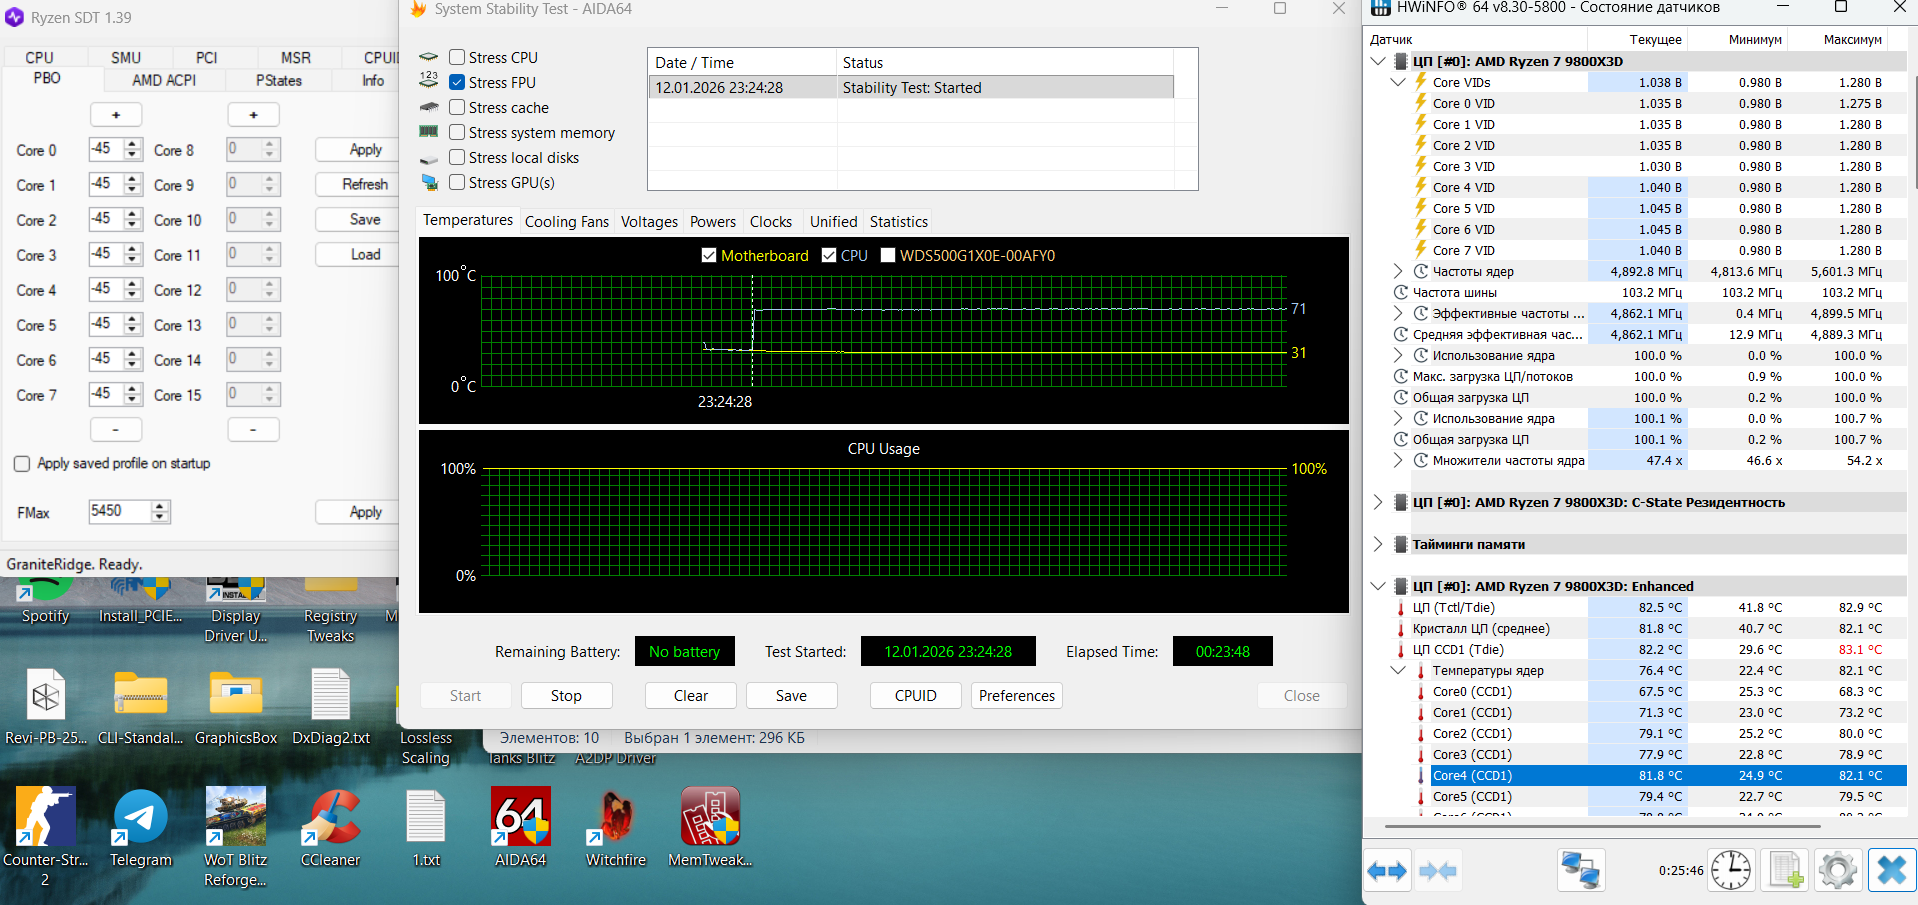The image size is (1918, 905).
Task: Click the HWiNFO horizontal scrollbar
Action: (x=1602, y=827)
